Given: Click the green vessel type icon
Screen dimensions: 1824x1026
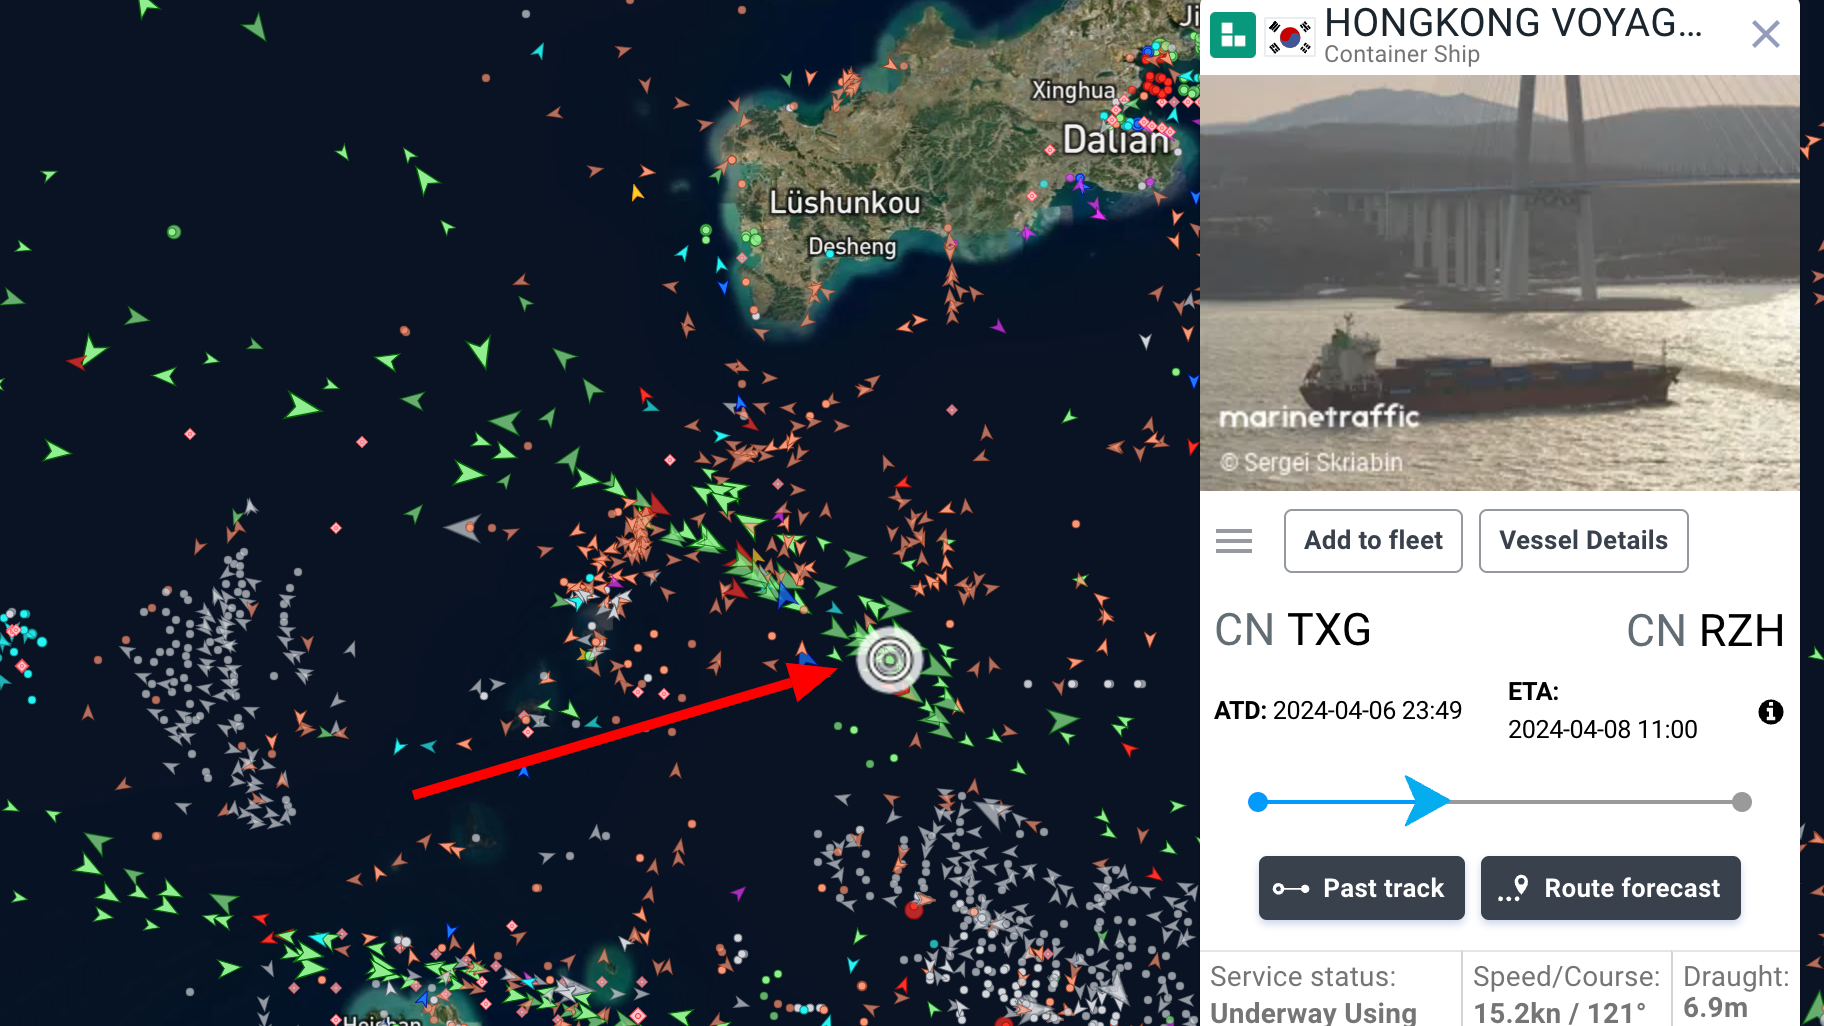Looking at the screenshot, I should [x=1232, y=35].
